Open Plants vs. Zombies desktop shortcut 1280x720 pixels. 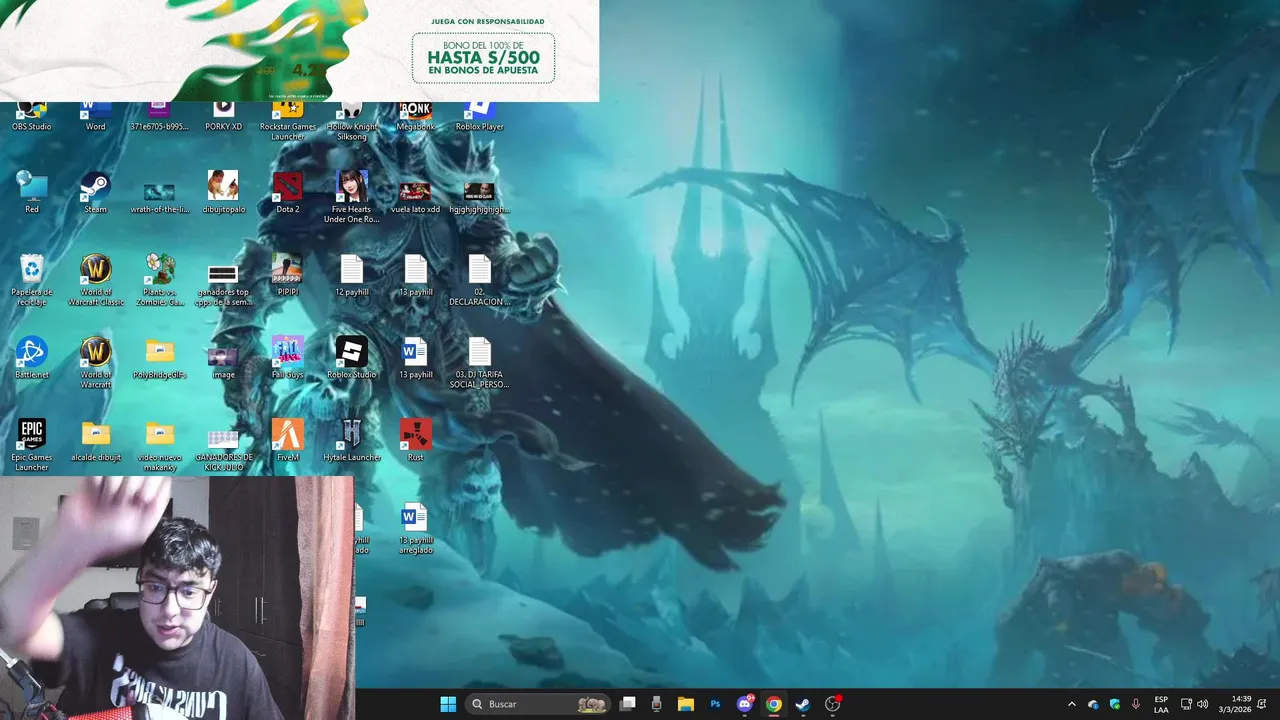(159, 280)
